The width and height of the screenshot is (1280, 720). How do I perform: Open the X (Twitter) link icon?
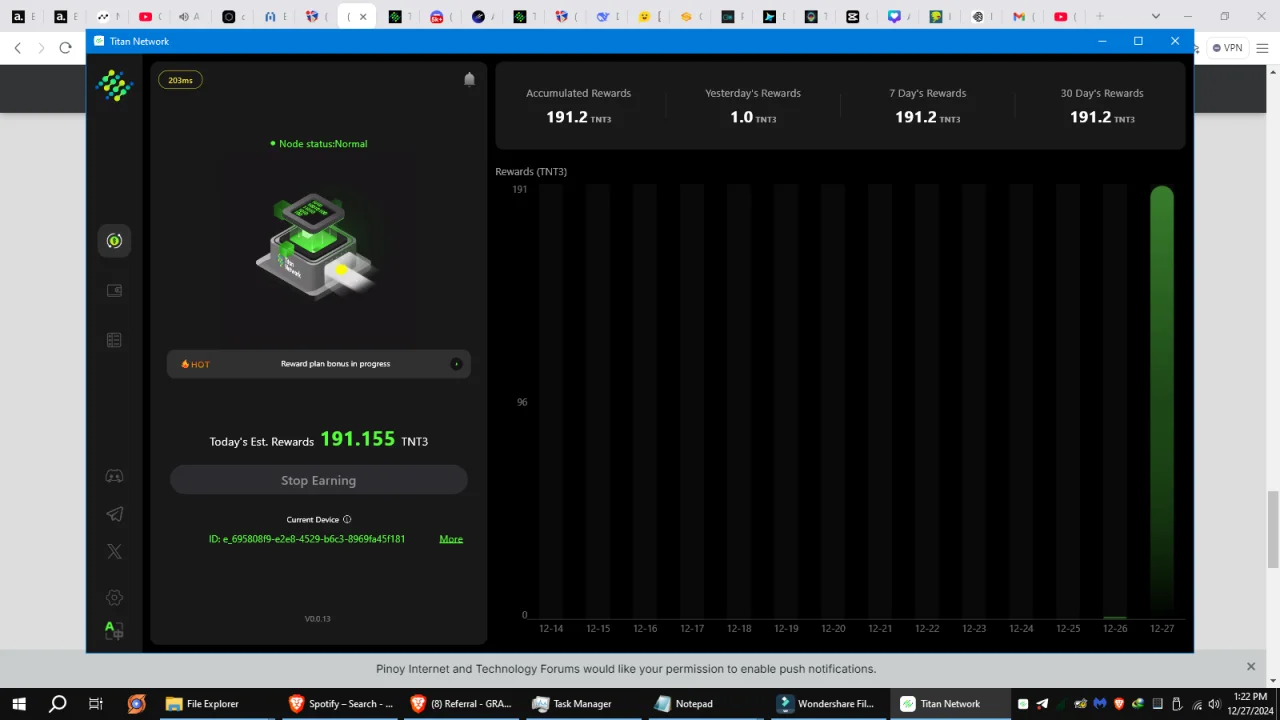(114, 551)
